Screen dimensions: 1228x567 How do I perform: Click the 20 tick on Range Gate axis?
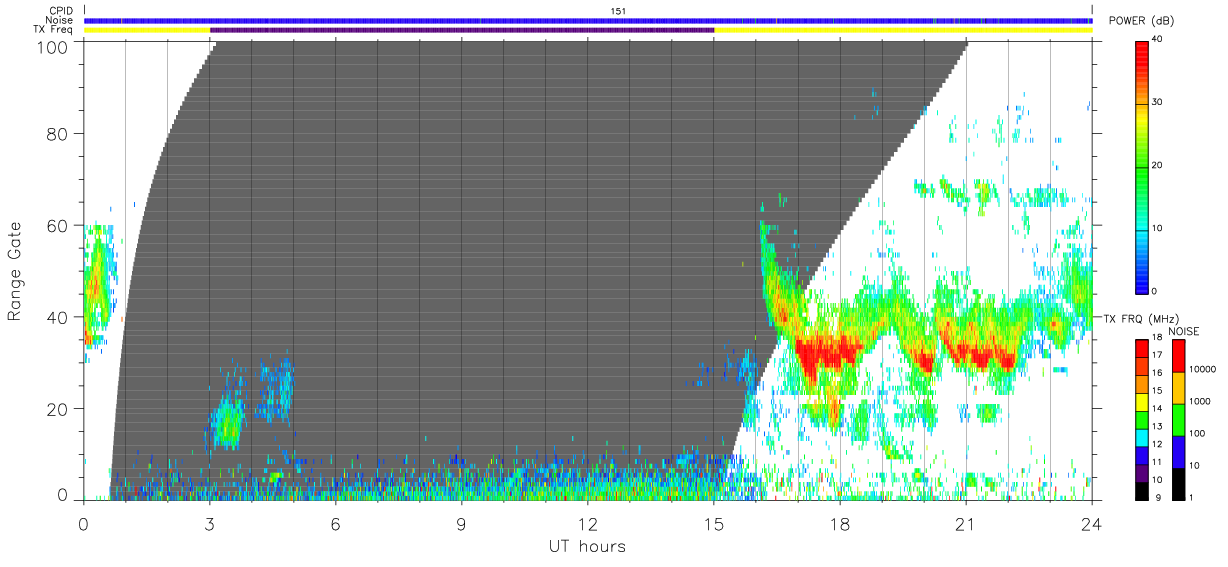pos(59,408)
